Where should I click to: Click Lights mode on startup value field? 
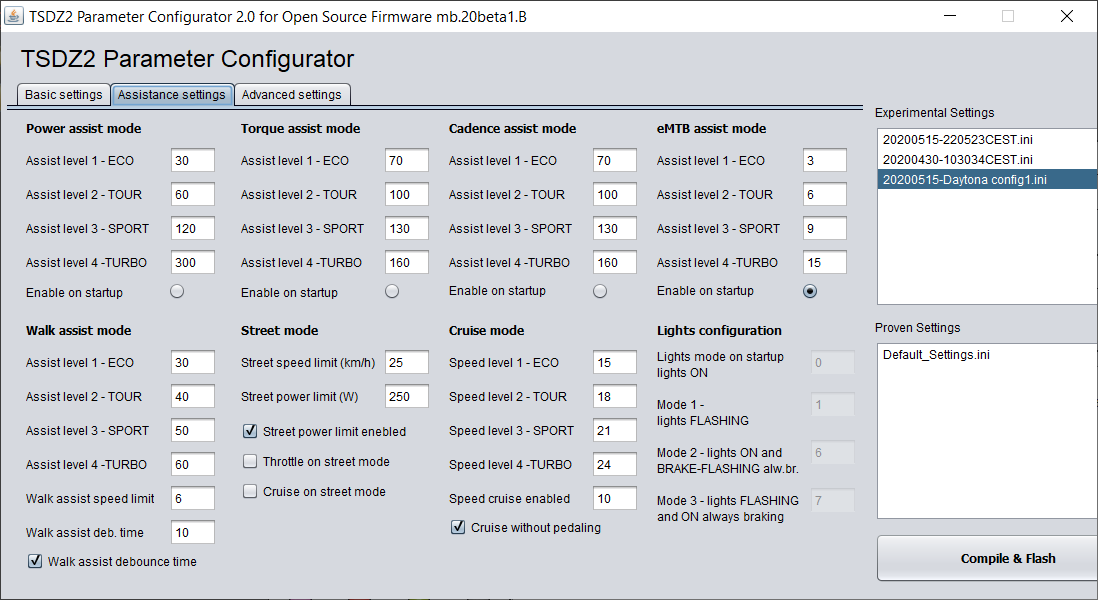[833, 363]
